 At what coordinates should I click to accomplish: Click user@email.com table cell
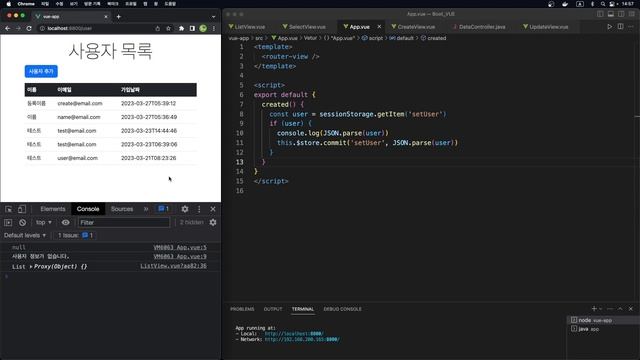point(78,158)
